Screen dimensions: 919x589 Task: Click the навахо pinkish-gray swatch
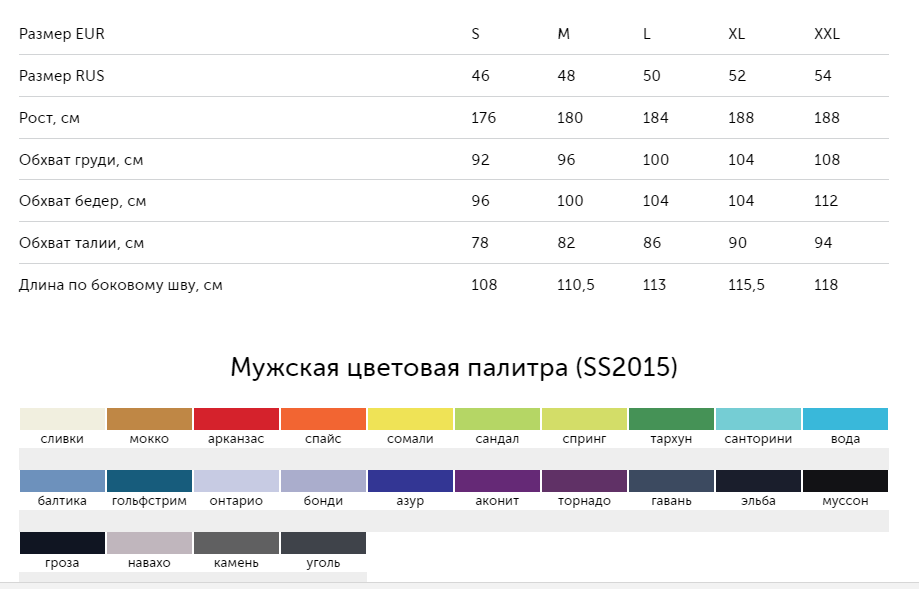149,543
